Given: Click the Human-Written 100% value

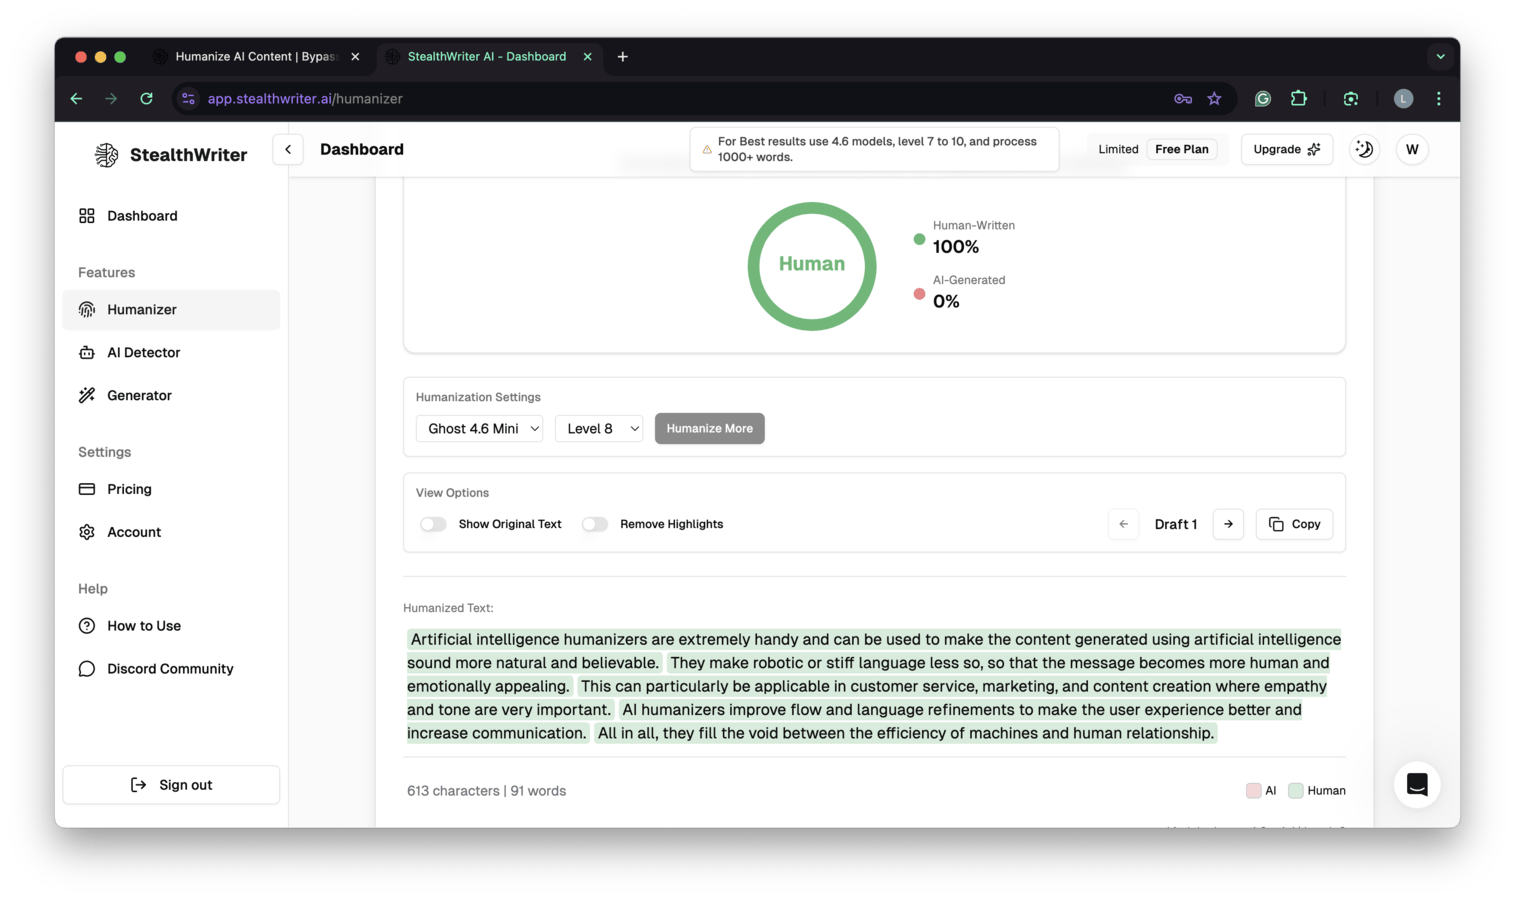Looking at the screenshot, I should click(x=956, y=247).
